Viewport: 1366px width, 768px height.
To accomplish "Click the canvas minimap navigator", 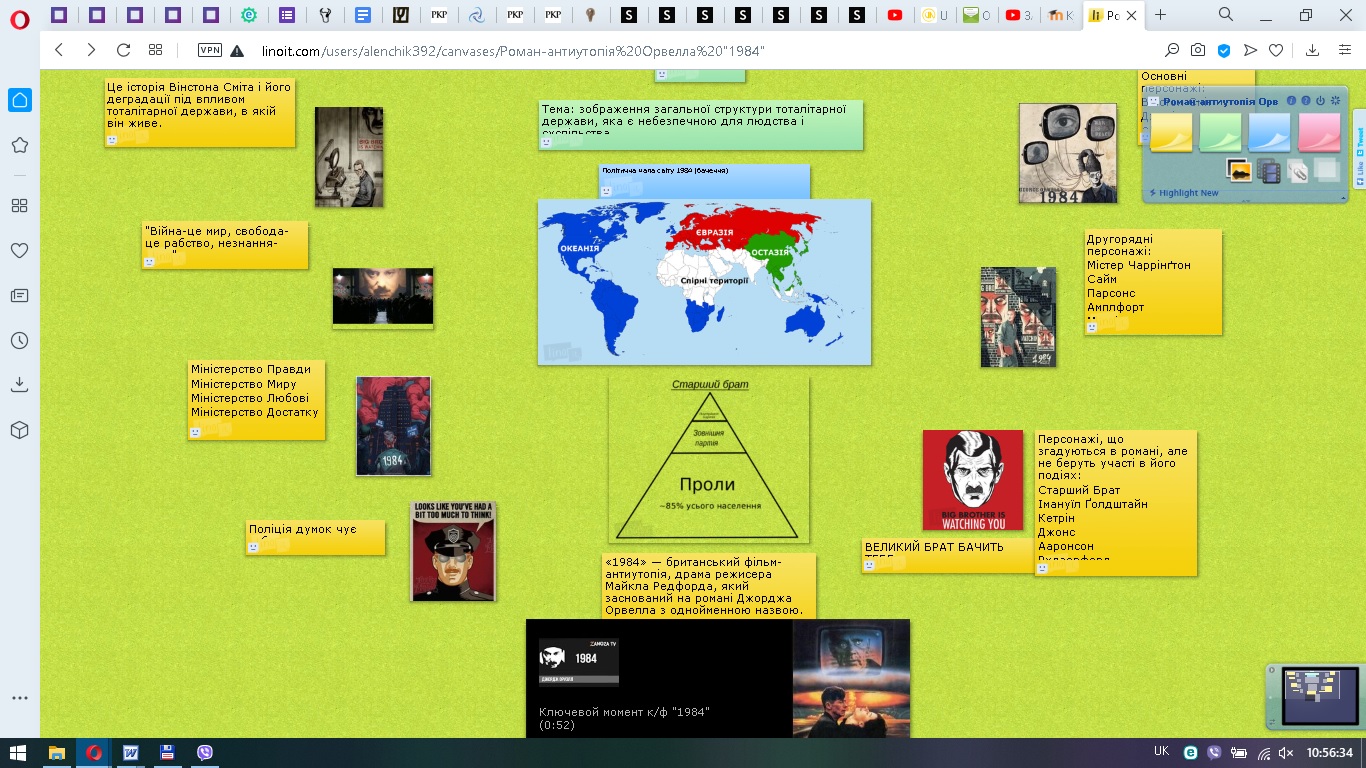I will coord(1318,697).
